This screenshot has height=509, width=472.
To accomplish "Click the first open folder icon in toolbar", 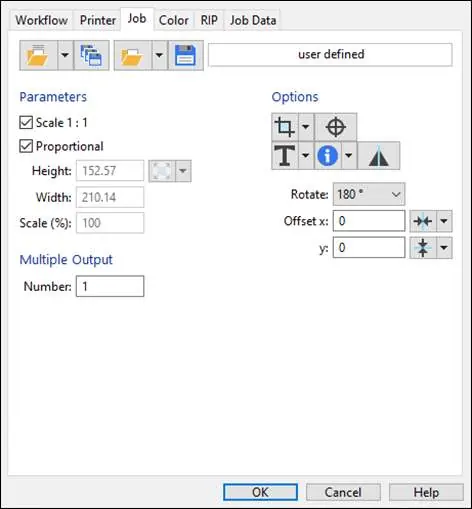I will [38, 55].
